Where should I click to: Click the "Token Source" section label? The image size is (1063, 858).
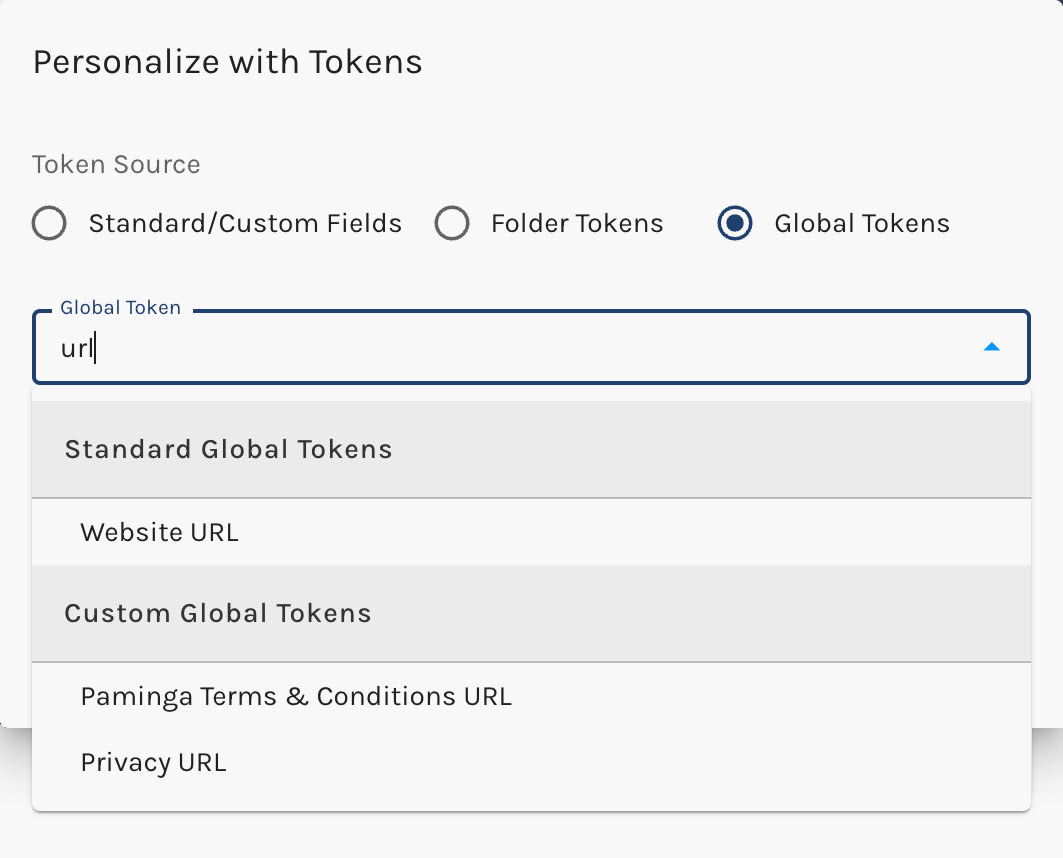click(116, 164)
